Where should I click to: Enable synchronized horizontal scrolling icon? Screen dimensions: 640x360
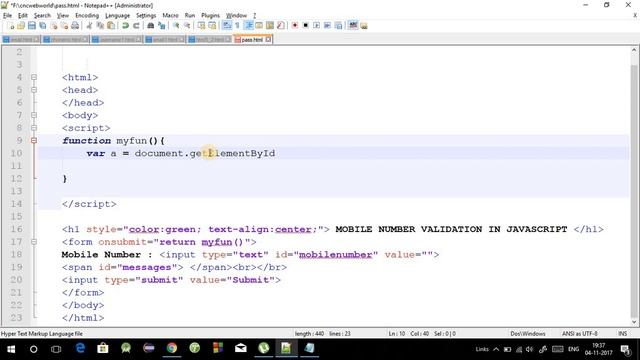click(x=212, y=25)
